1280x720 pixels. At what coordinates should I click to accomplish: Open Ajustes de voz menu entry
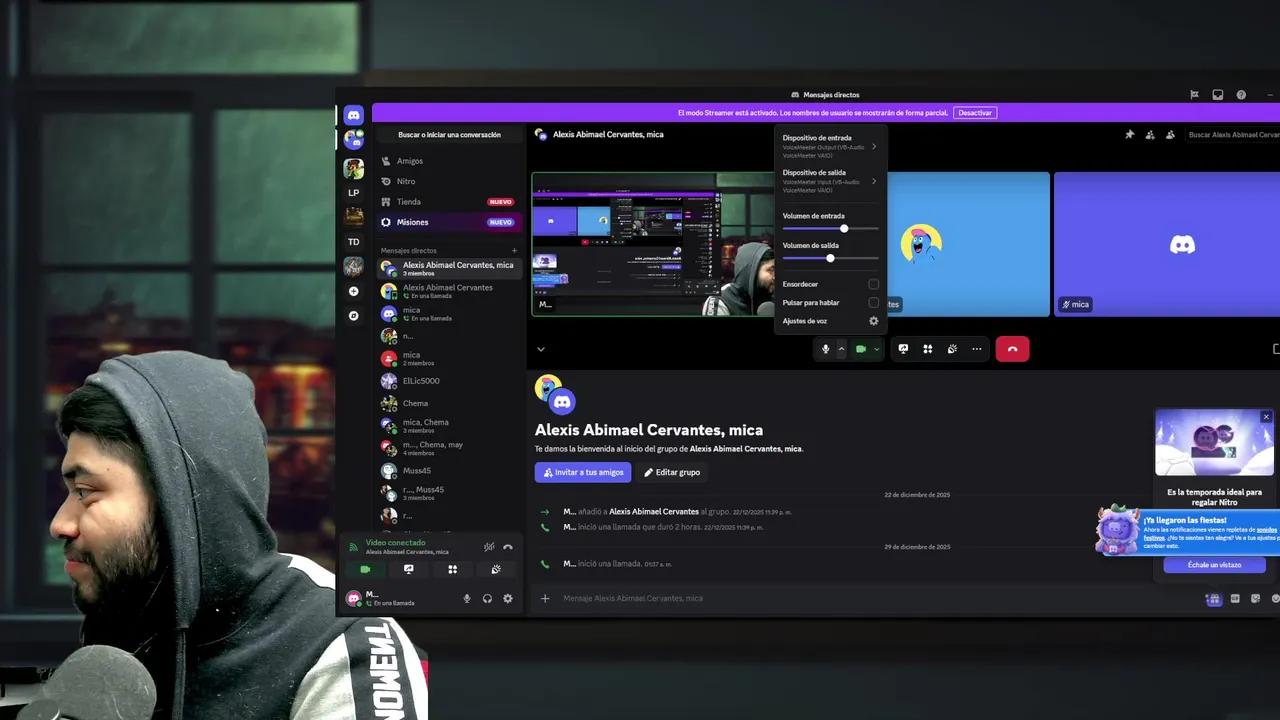tap(830, 321)
